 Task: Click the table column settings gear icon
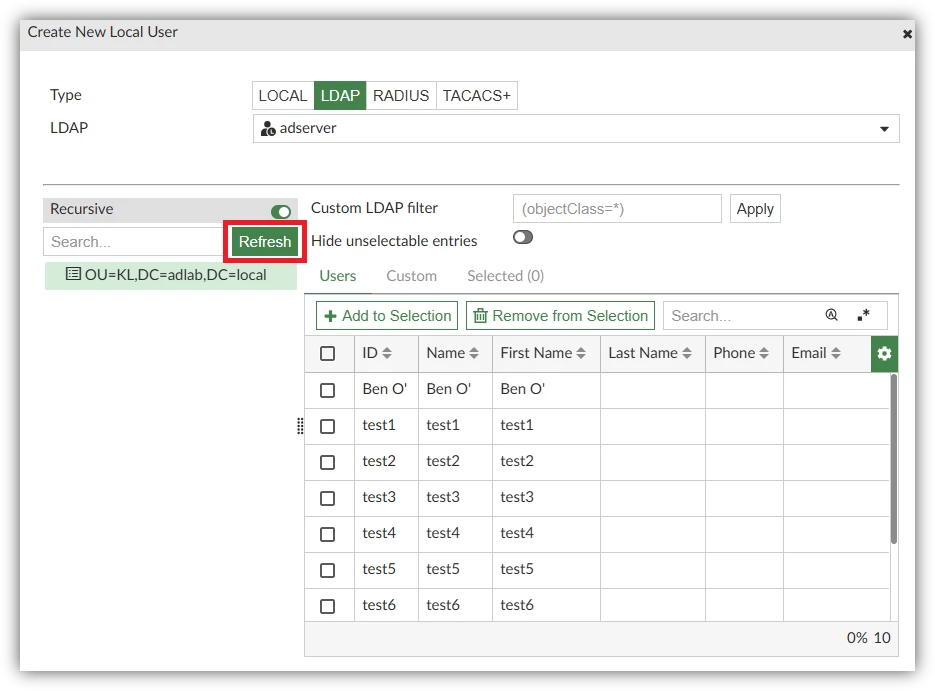[x=884, y=354]
